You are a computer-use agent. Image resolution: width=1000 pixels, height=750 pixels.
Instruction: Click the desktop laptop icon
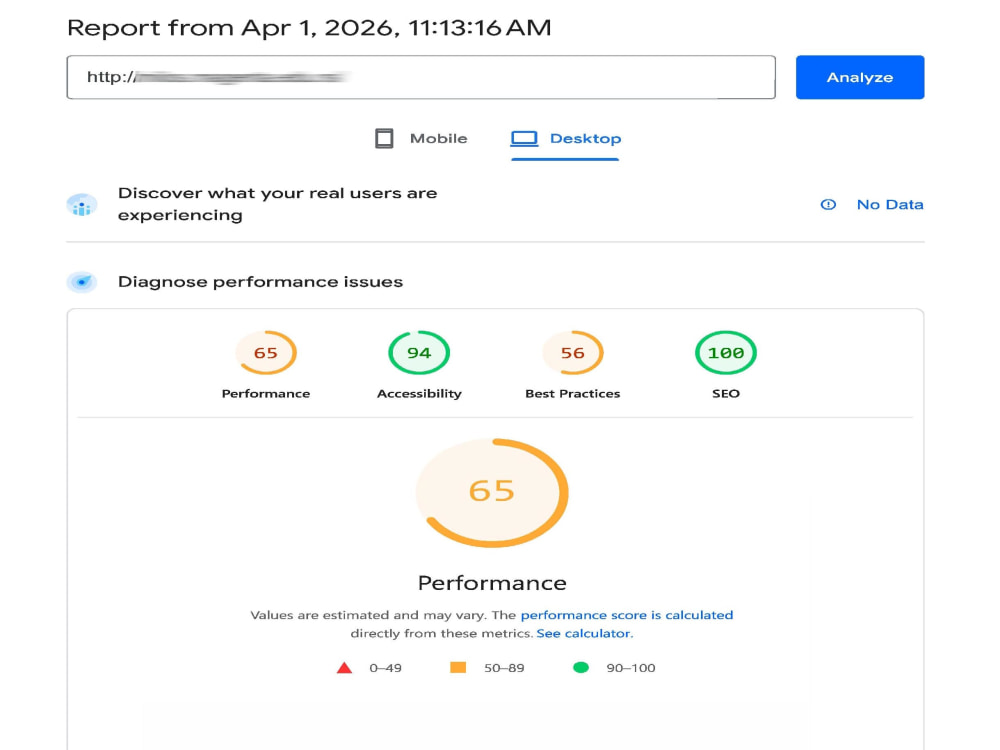[524, 138]
